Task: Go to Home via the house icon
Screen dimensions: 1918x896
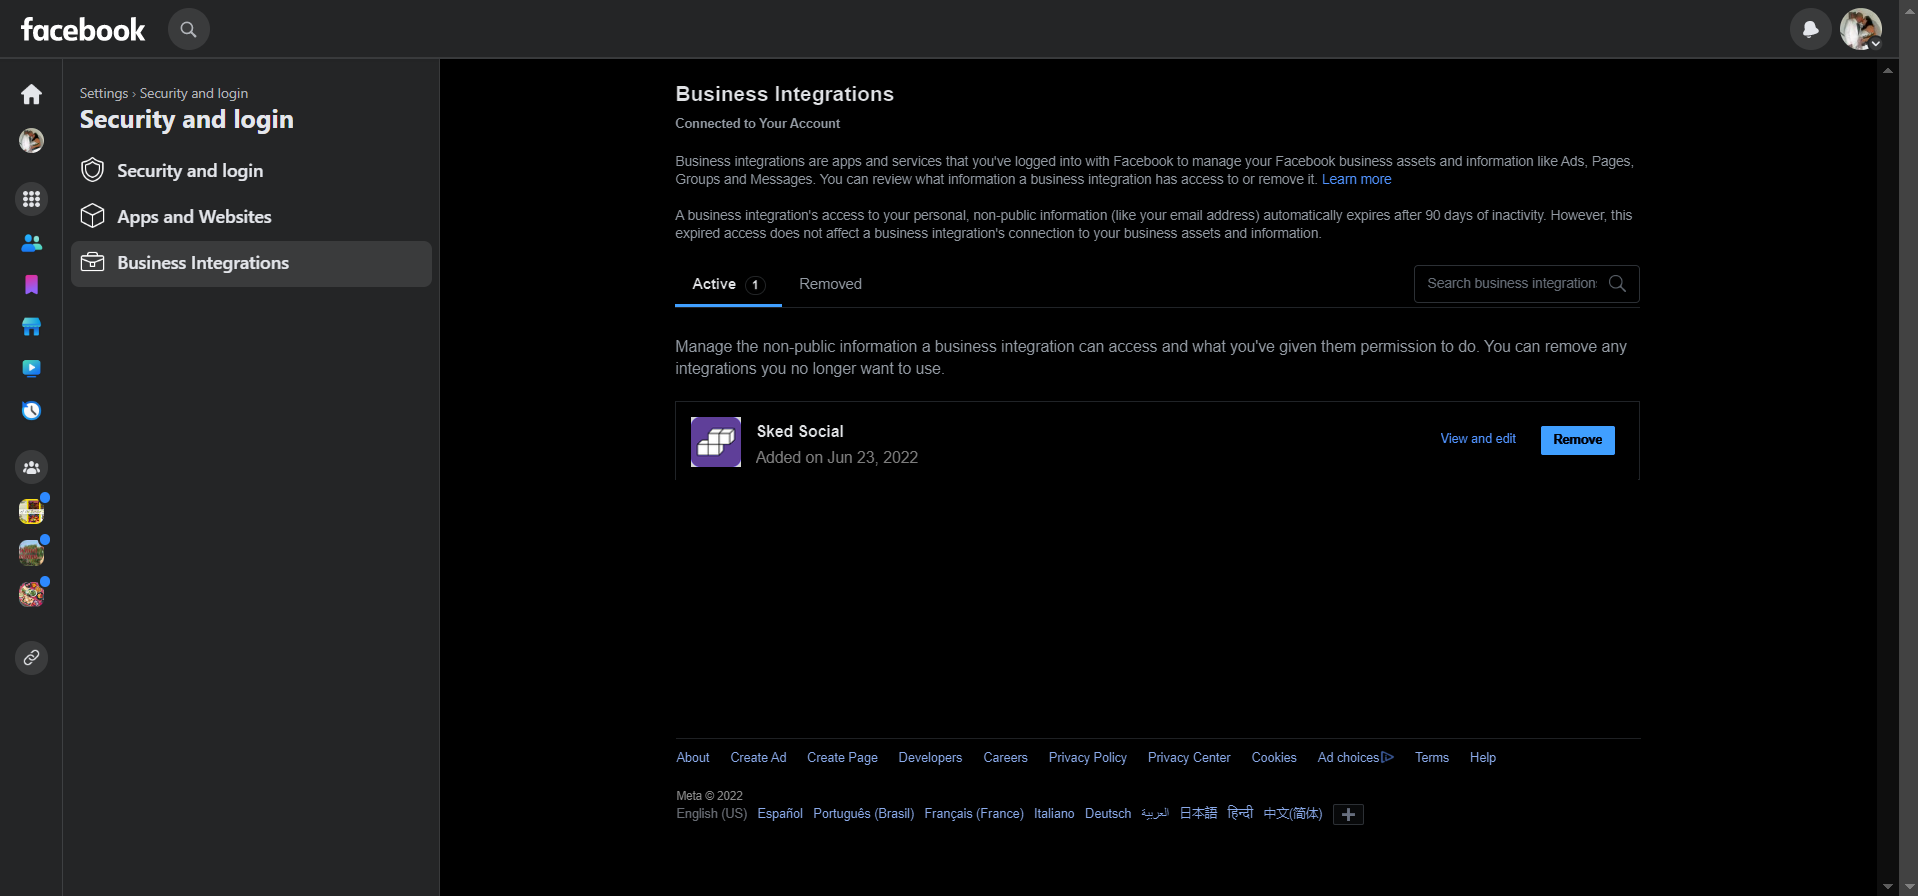Action: pyautogui.click(x=32, y=94)
